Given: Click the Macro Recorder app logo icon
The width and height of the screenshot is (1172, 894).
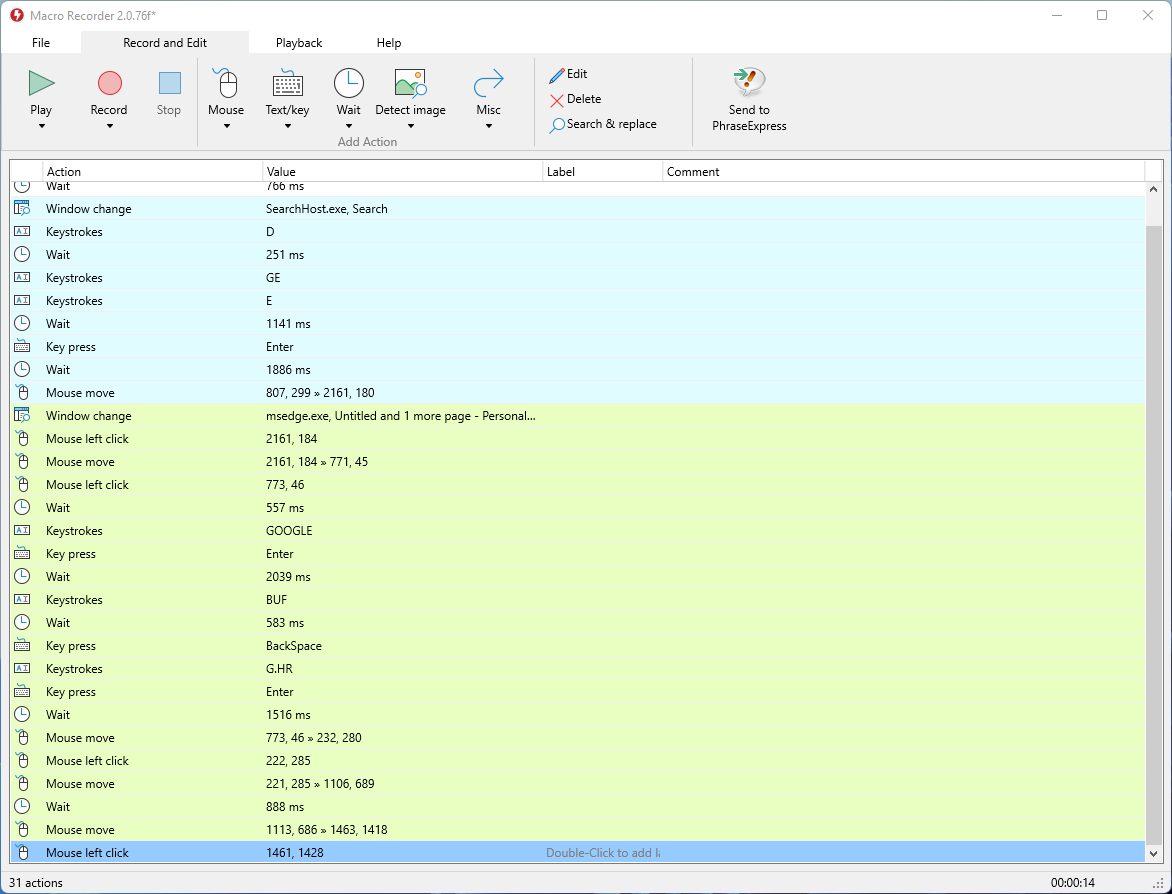Looking at the screenshot, I should [x=16, y=15].
